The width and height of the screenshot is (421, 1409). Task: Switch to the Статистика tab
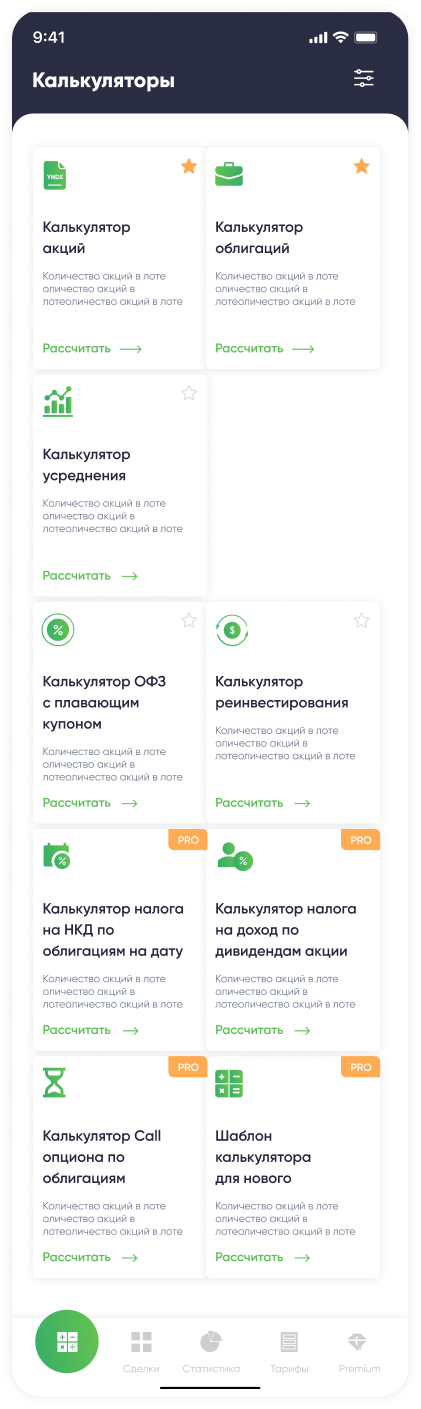pyautogui.click(x=211, y=1350)
